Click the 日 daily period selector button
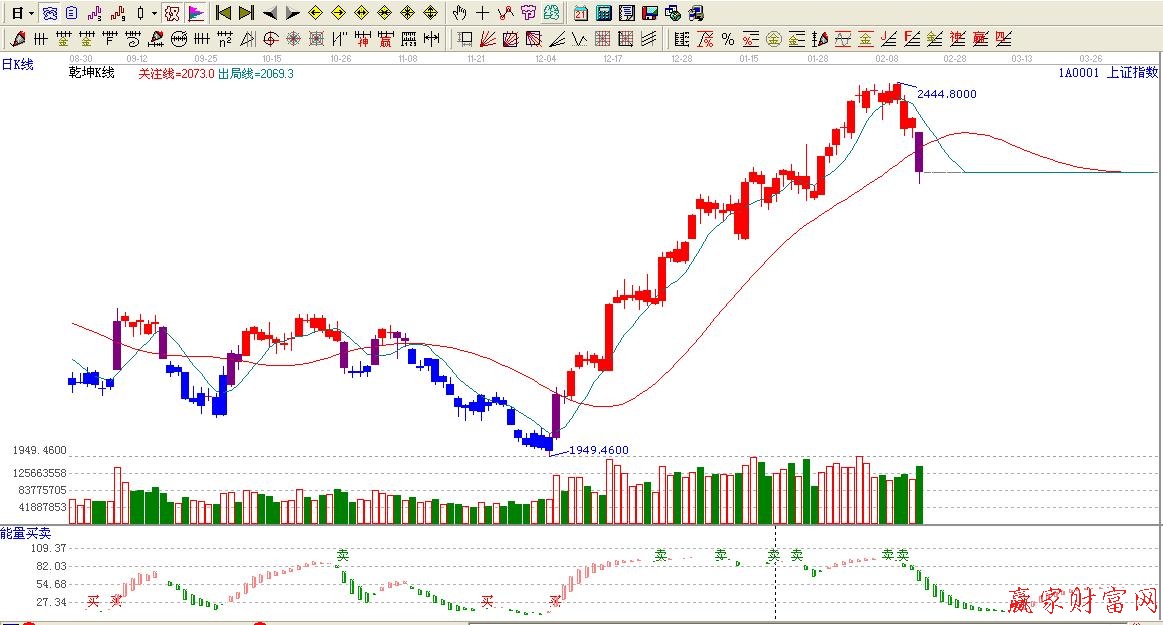 [17, 13]
